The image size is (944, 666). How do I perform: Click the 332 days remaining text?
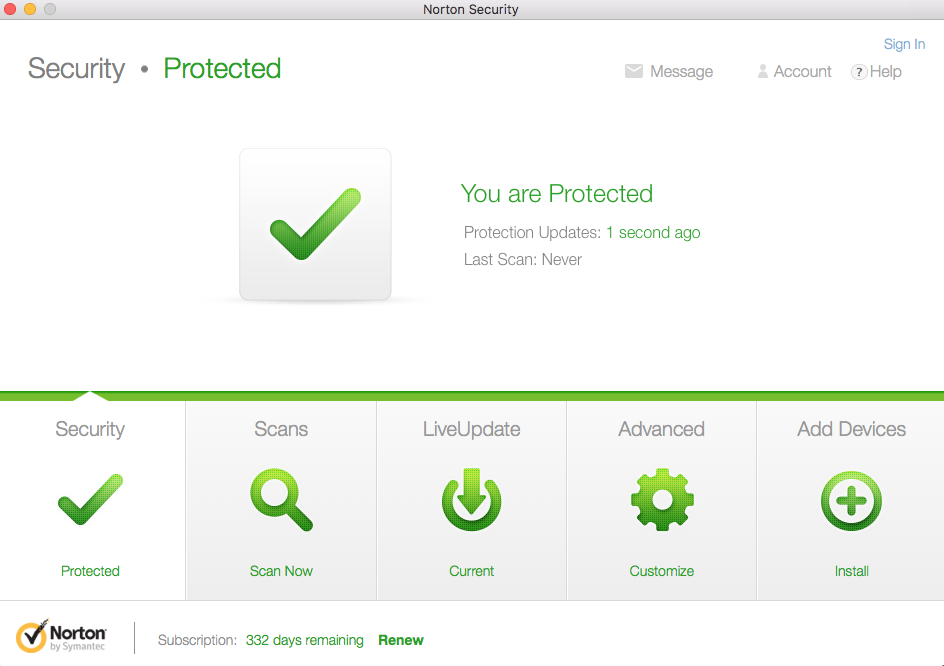(x=304, y=640)
